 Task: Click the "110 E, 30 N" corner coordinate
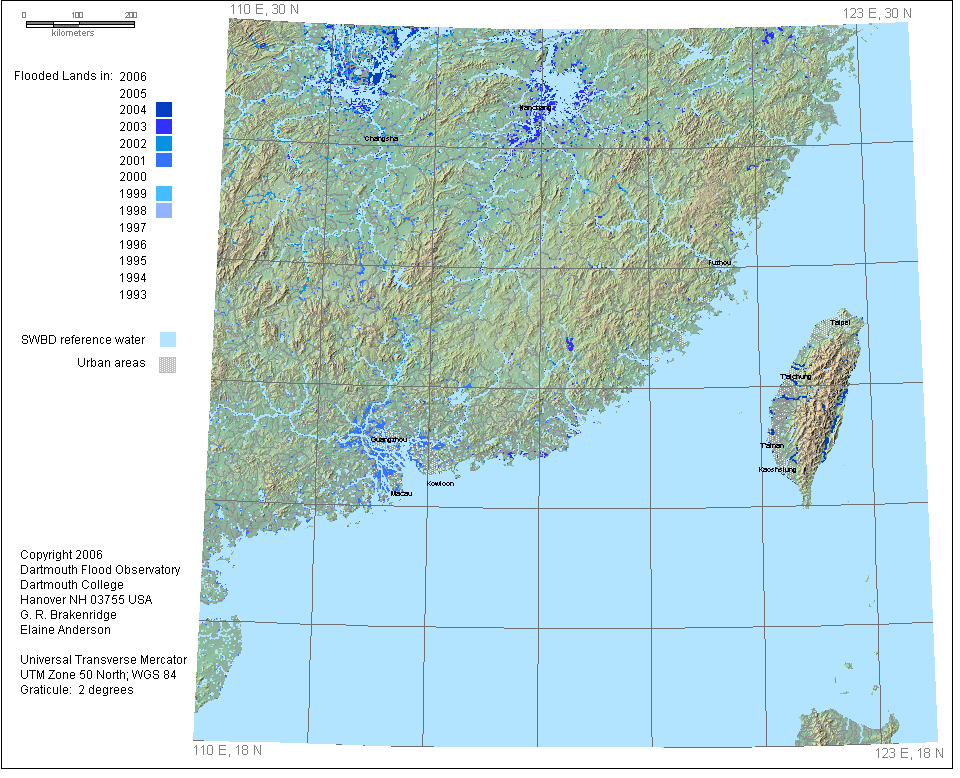[264, 9]
